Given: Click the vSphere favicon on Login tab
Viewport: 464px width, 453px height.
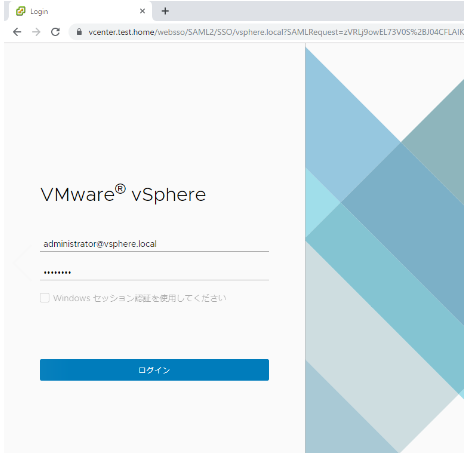Looking at the screenshot, I should click(x=21, y=11).
